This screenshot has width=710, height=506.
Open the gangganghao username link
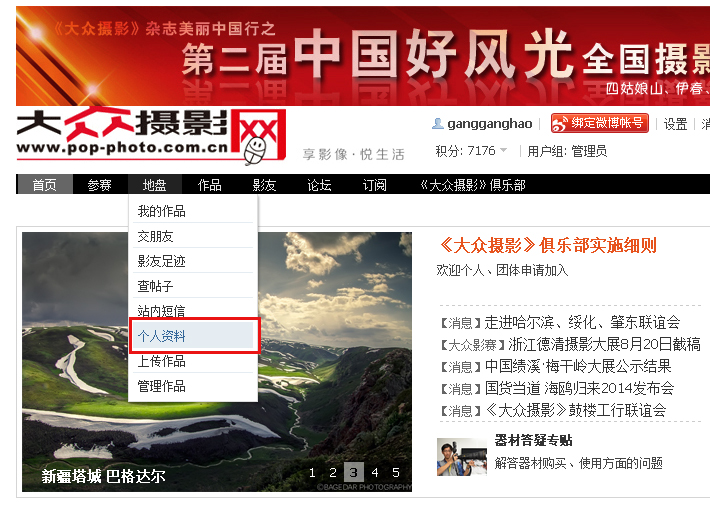489,124
